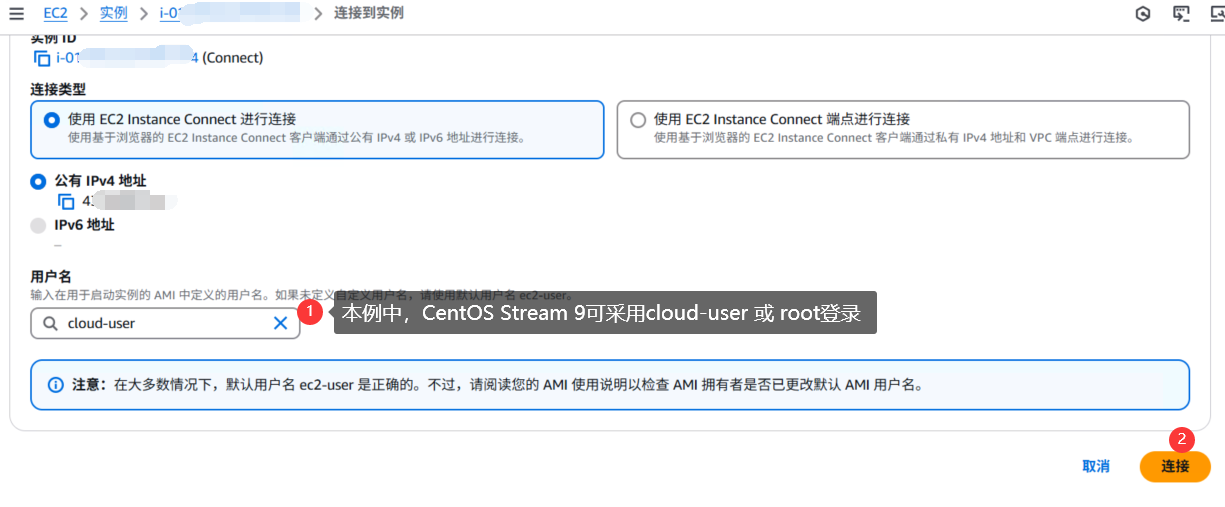The image size is (1225, 507).
Task: Open the hexagon settings icon at top right
Action: 1143,14
